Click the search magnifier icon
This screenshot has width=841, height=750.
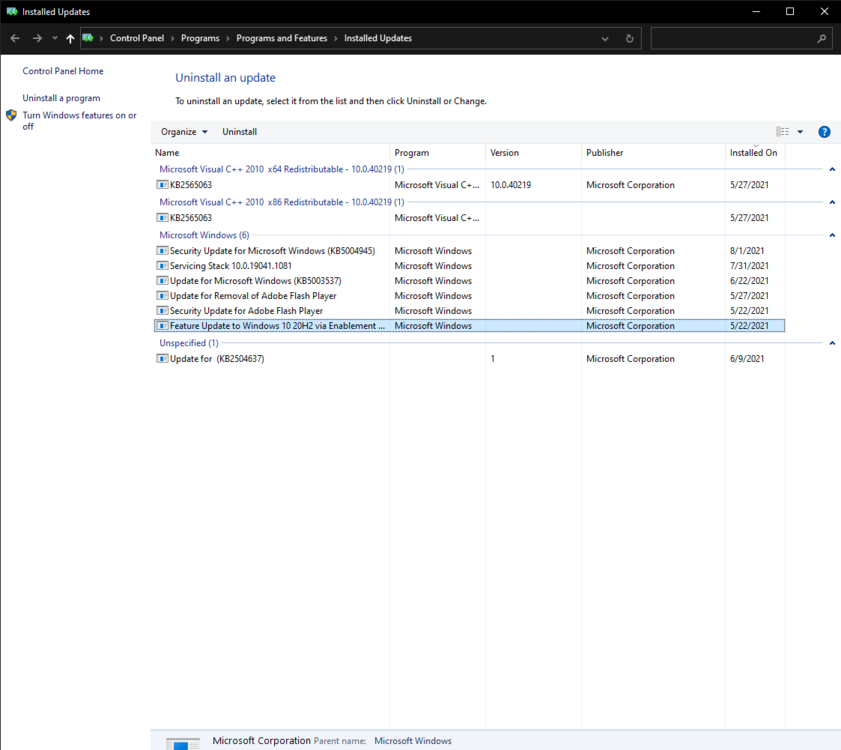pyautogui.click(x=822, y=39)
